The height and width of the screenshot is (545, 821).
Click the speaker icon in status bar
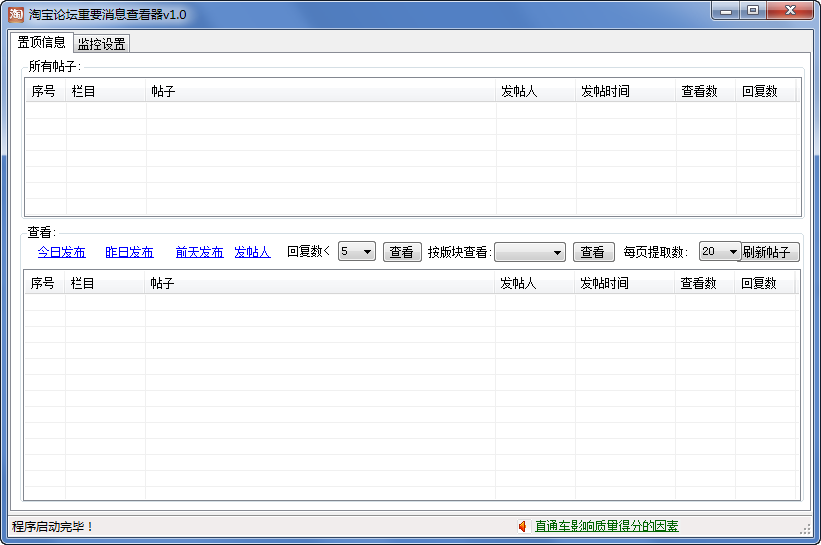[x=522, y=526]
